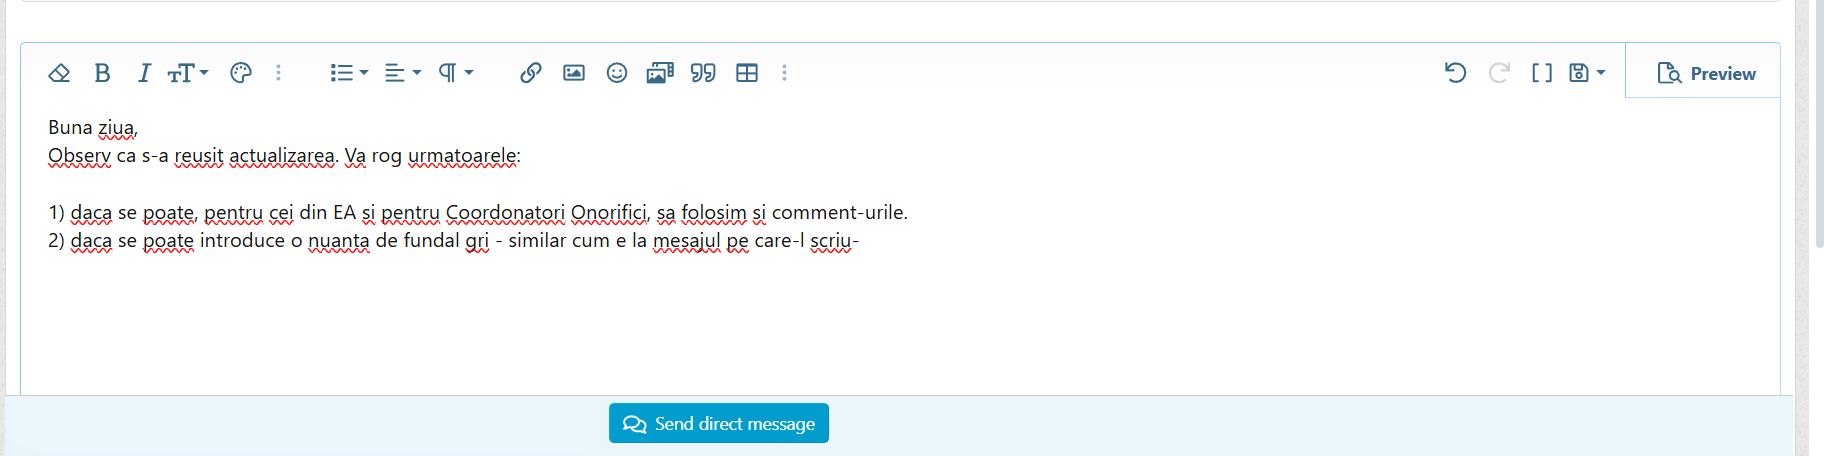Click the Insert quote icon
The height and width of the screenshot is (456, 1827).
tap(703, 73)
